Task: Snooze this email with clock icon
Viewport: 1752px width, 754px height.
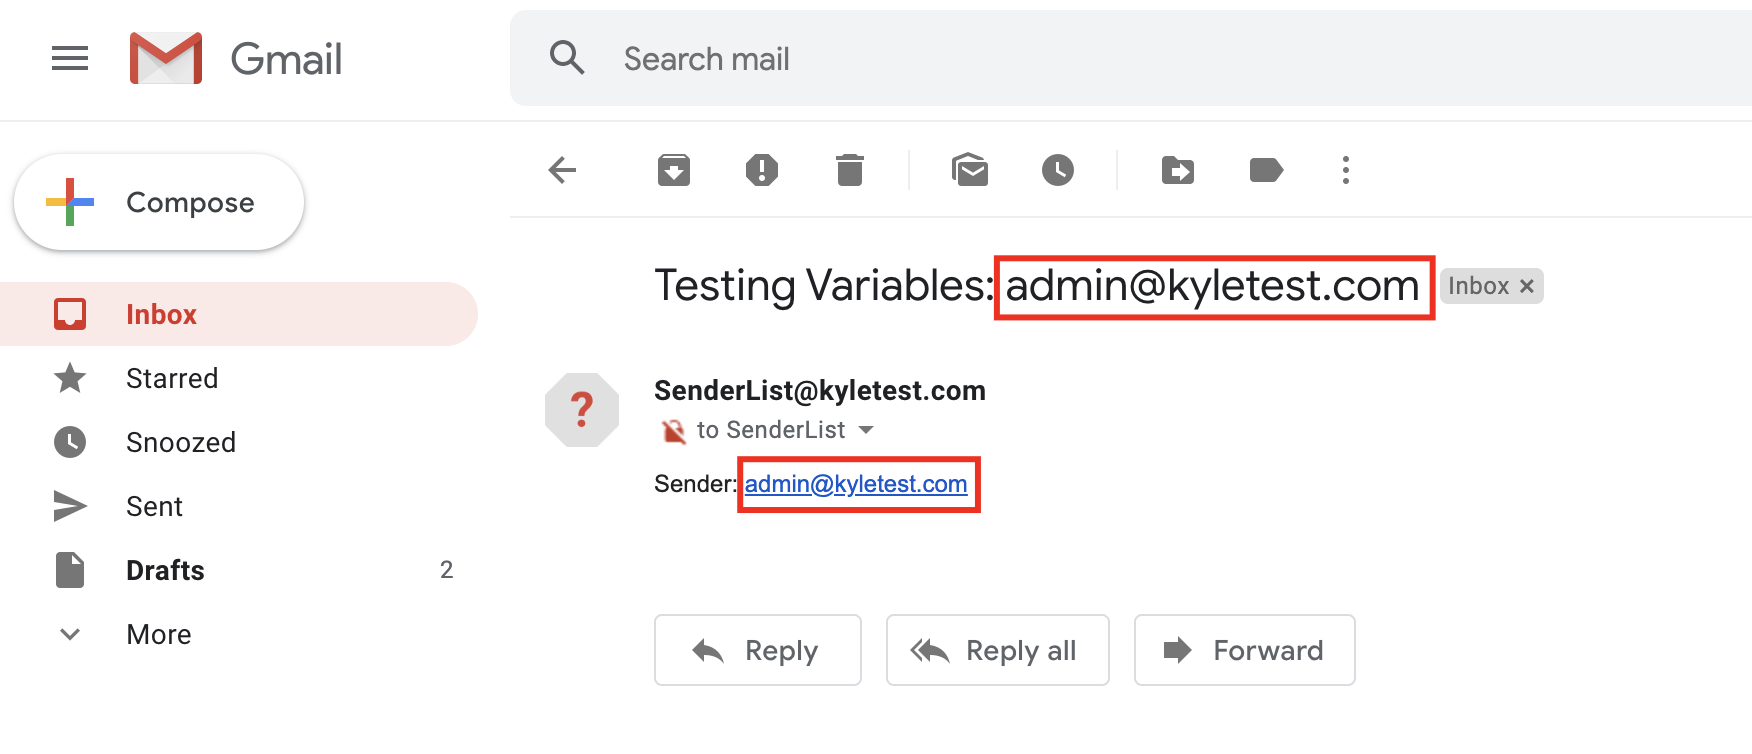Action: click(x=1058, y=170)
